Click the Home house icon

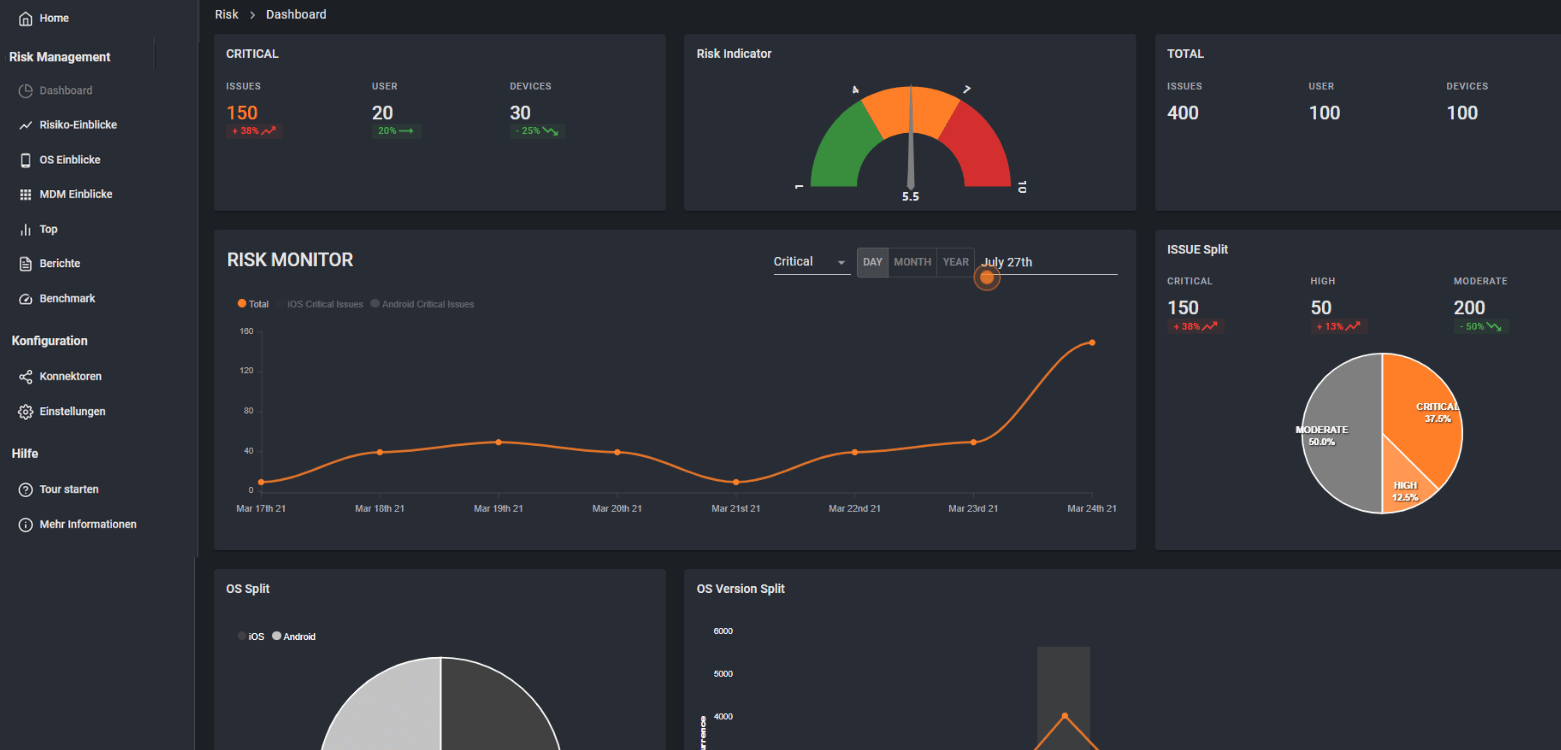(26, 19)
